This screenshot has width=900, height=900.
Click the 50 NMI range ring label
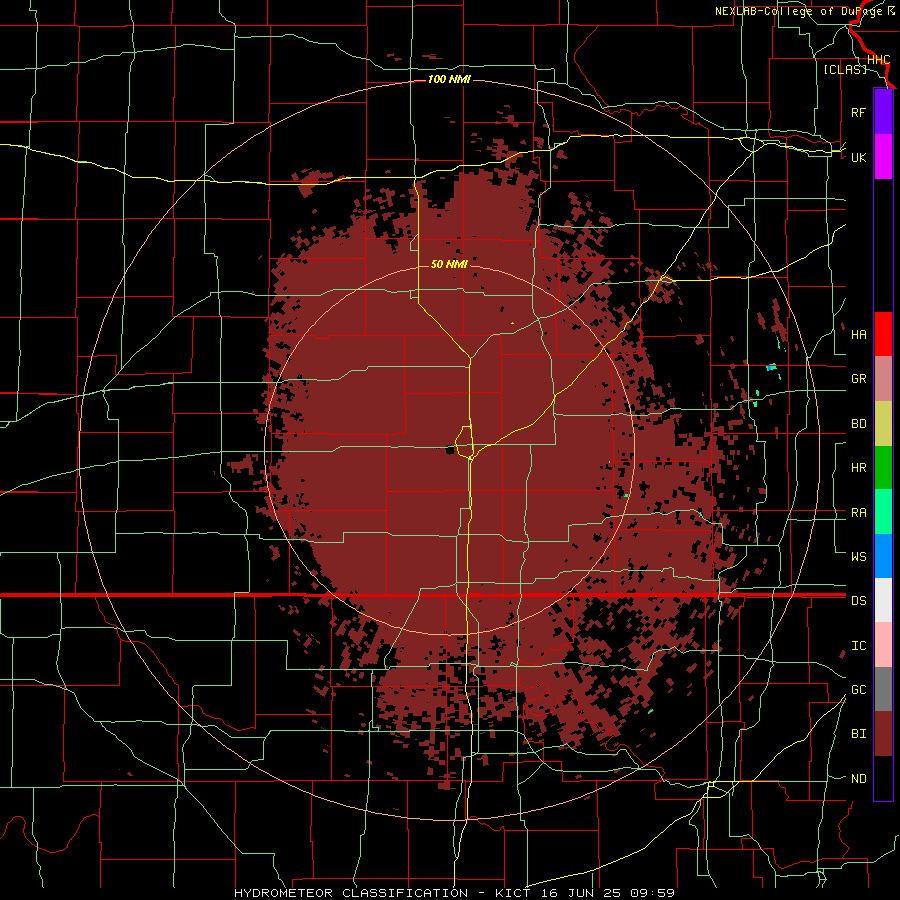click(449, 264)
